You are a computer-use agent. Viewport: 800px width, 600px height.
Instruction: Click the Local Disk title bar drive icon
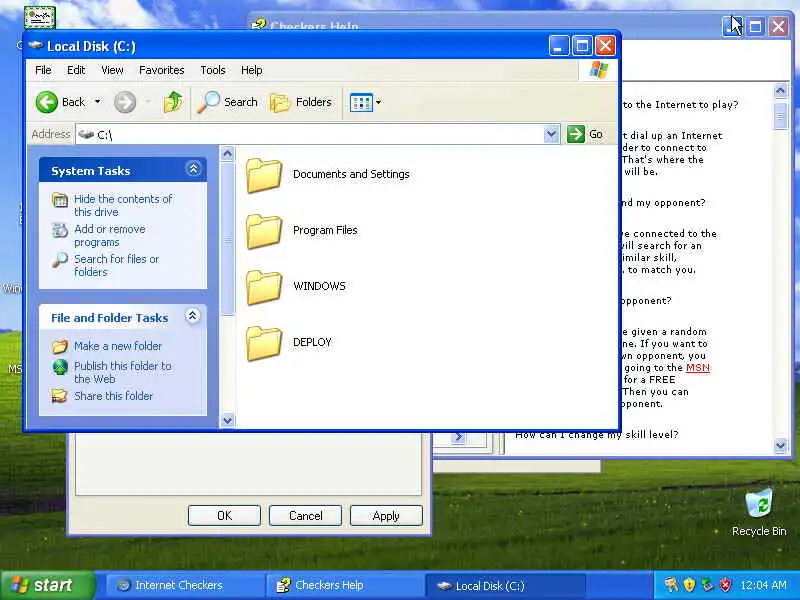(35, 45)
